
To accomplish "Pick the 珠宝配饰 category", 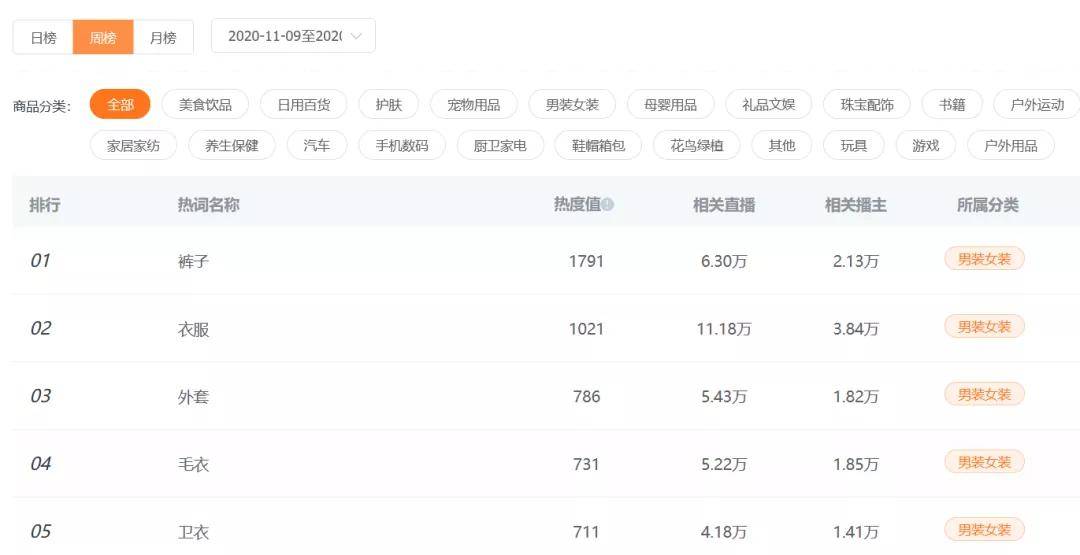I will click(867, 104).
